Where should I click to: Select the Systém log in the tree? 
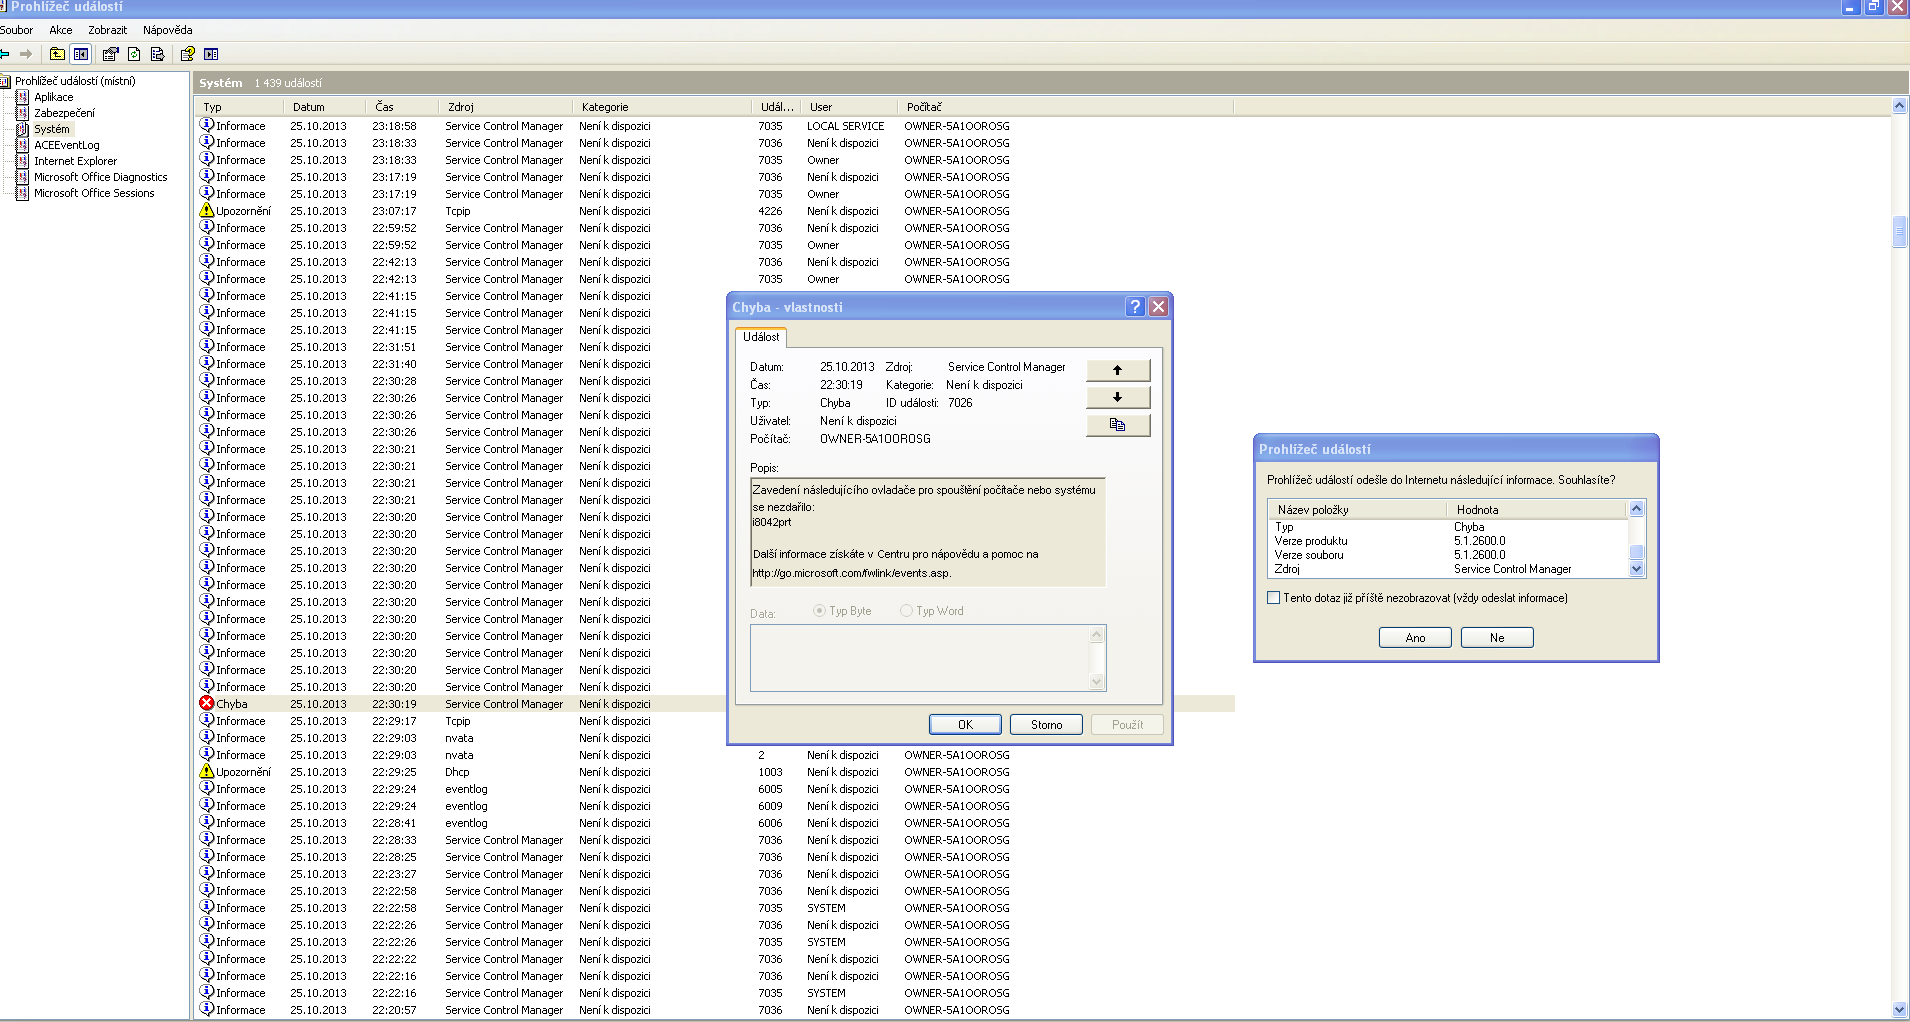pos(52,129)
